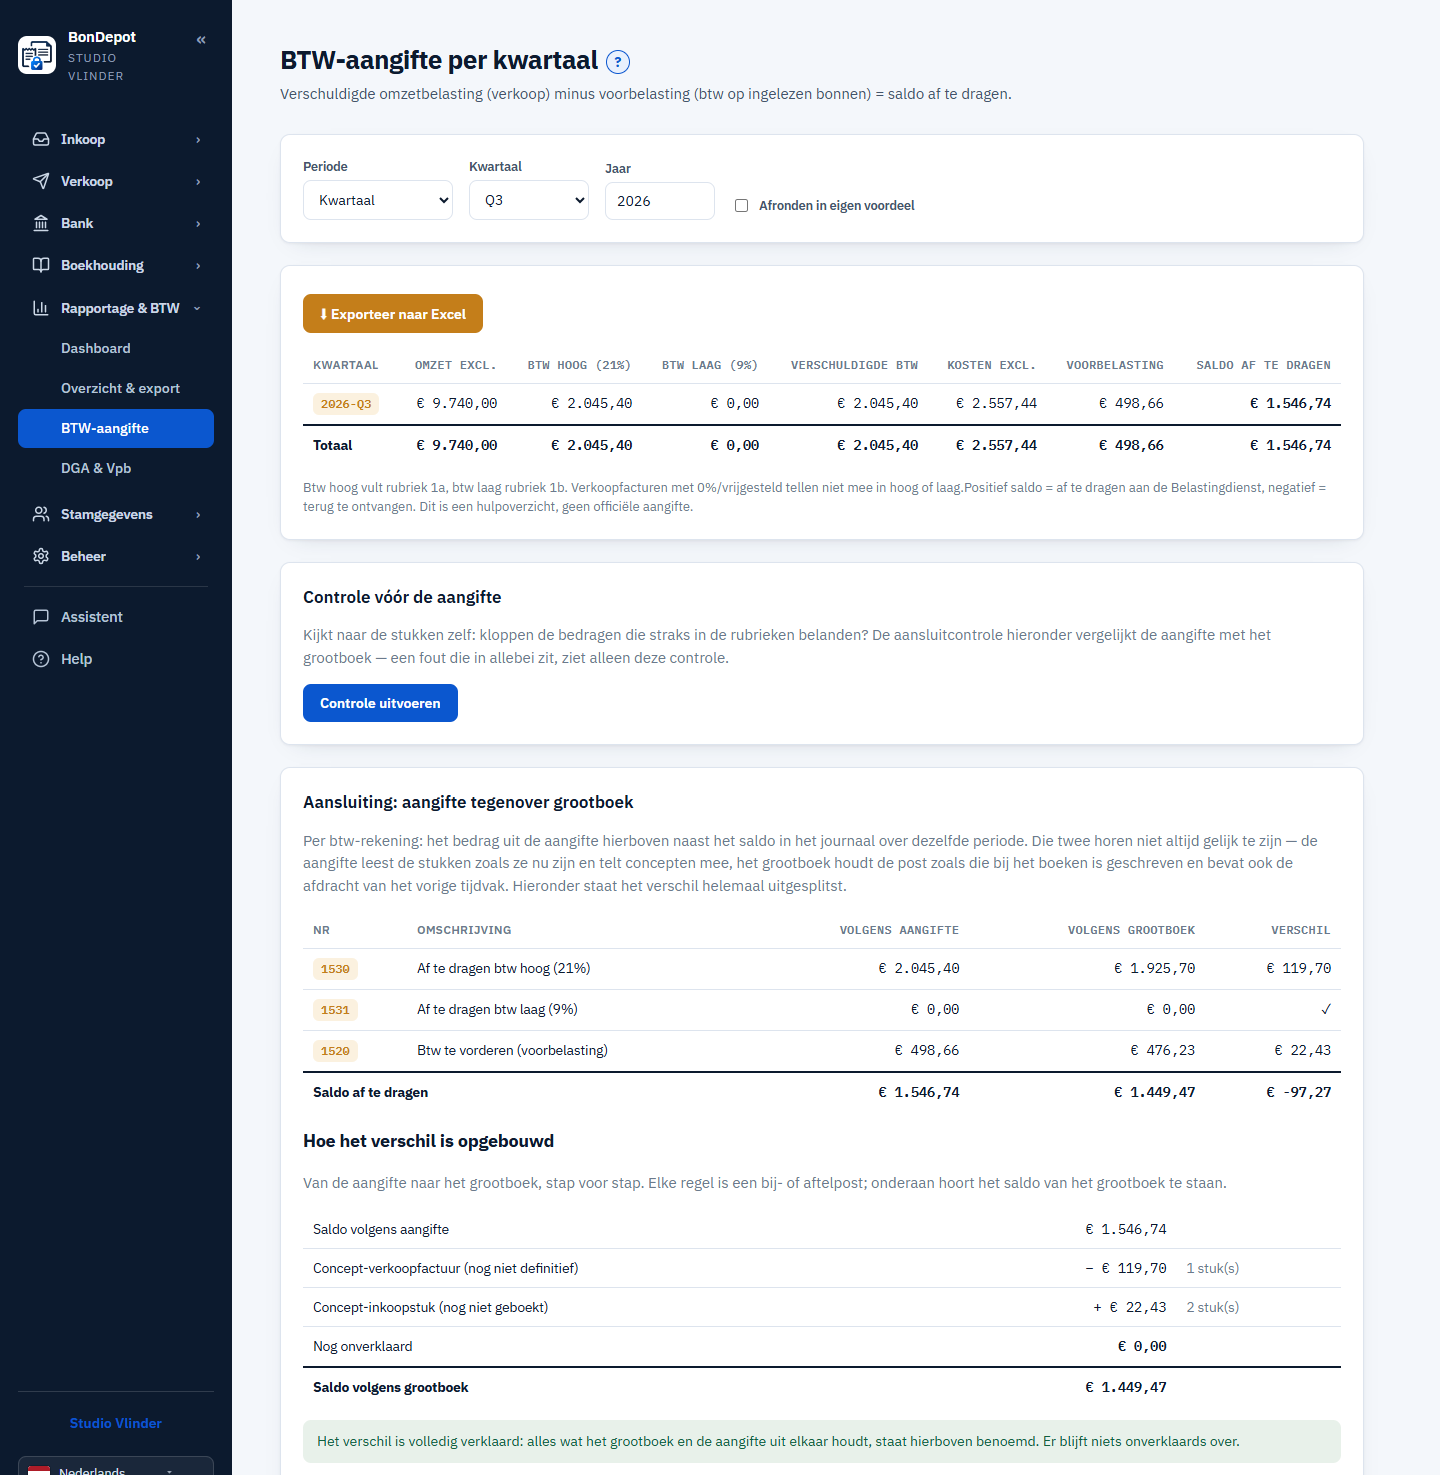The image size is (1440, 1475).
Task: Click the Verkoop paper-plane icon
Action: point(41,181)
